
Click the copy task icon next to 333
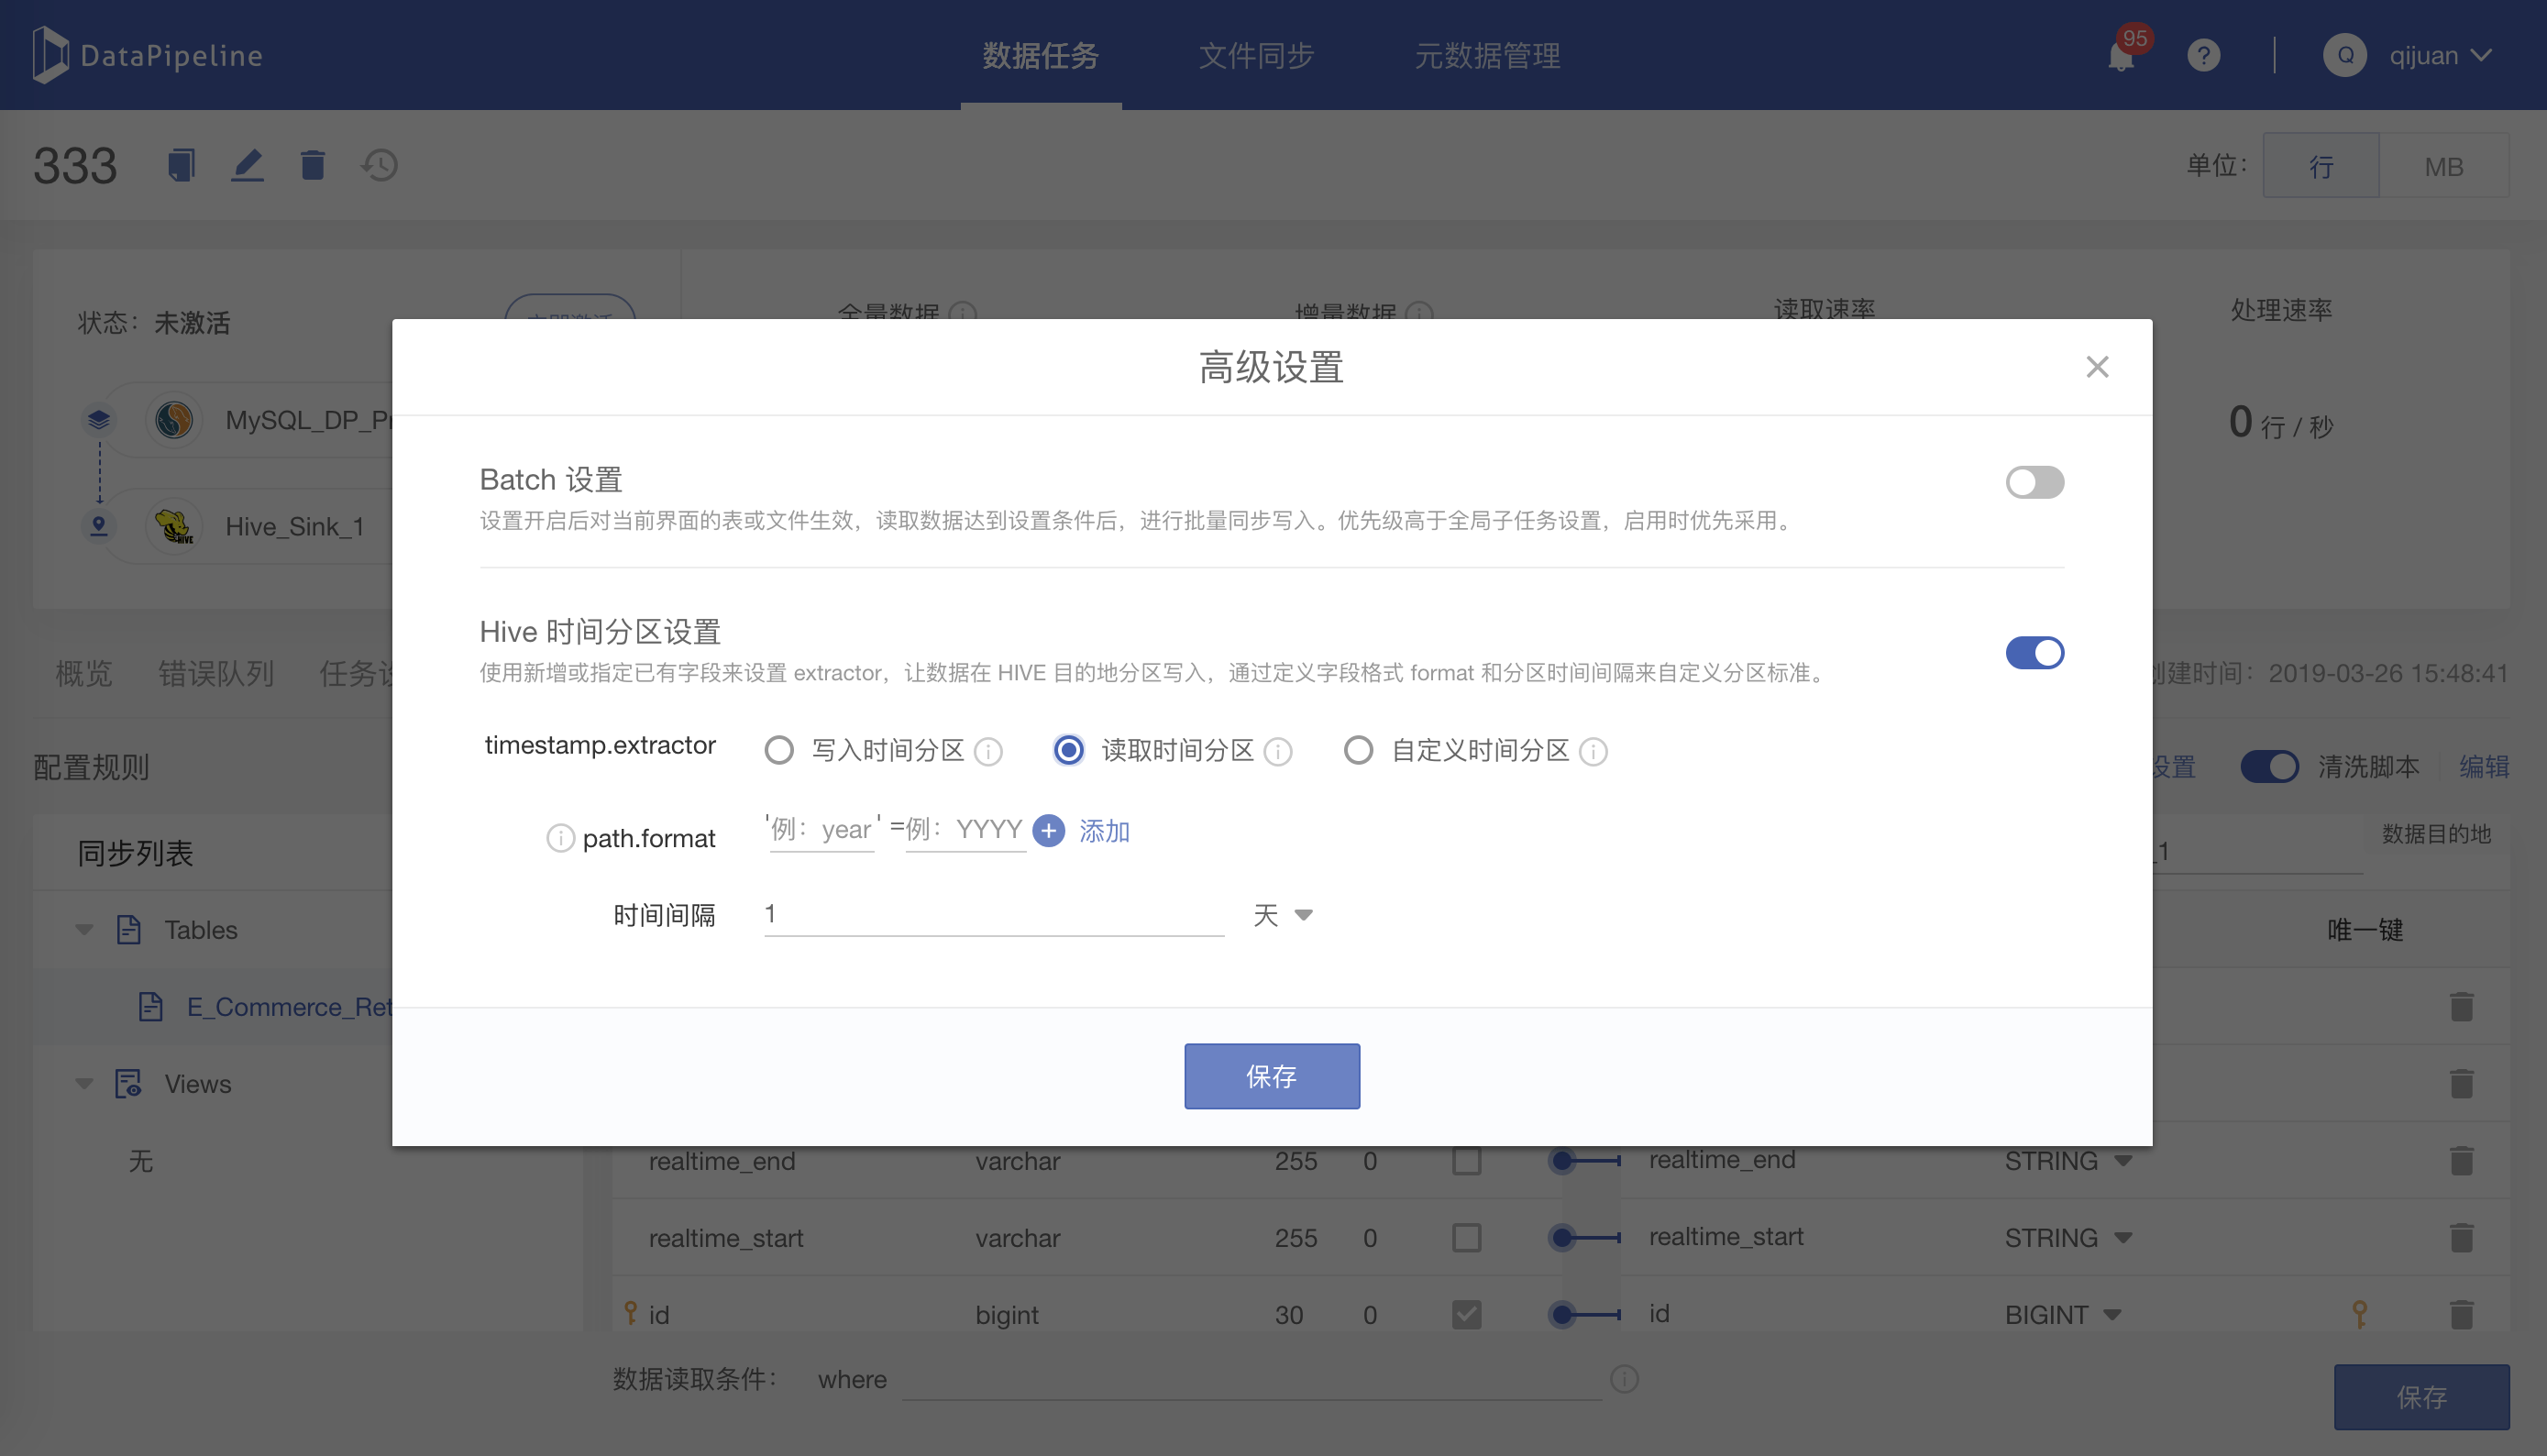click(181, 165)
